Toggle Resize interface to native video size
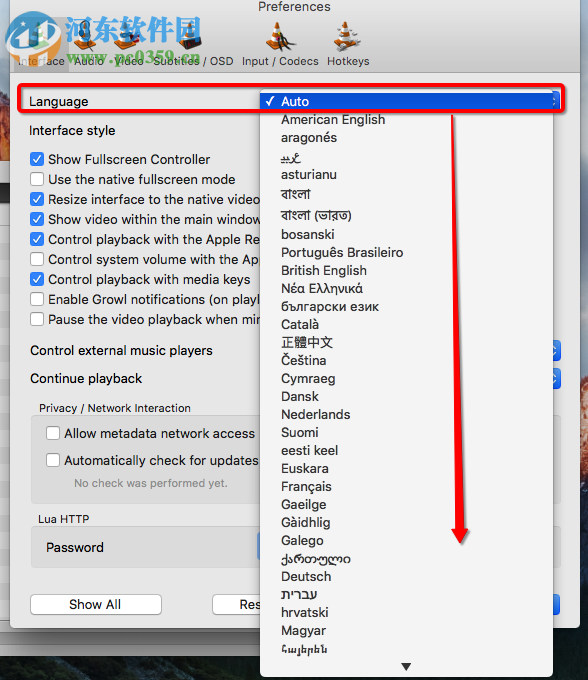The height and width of the screenshot is (680, 588). point(37,199)
